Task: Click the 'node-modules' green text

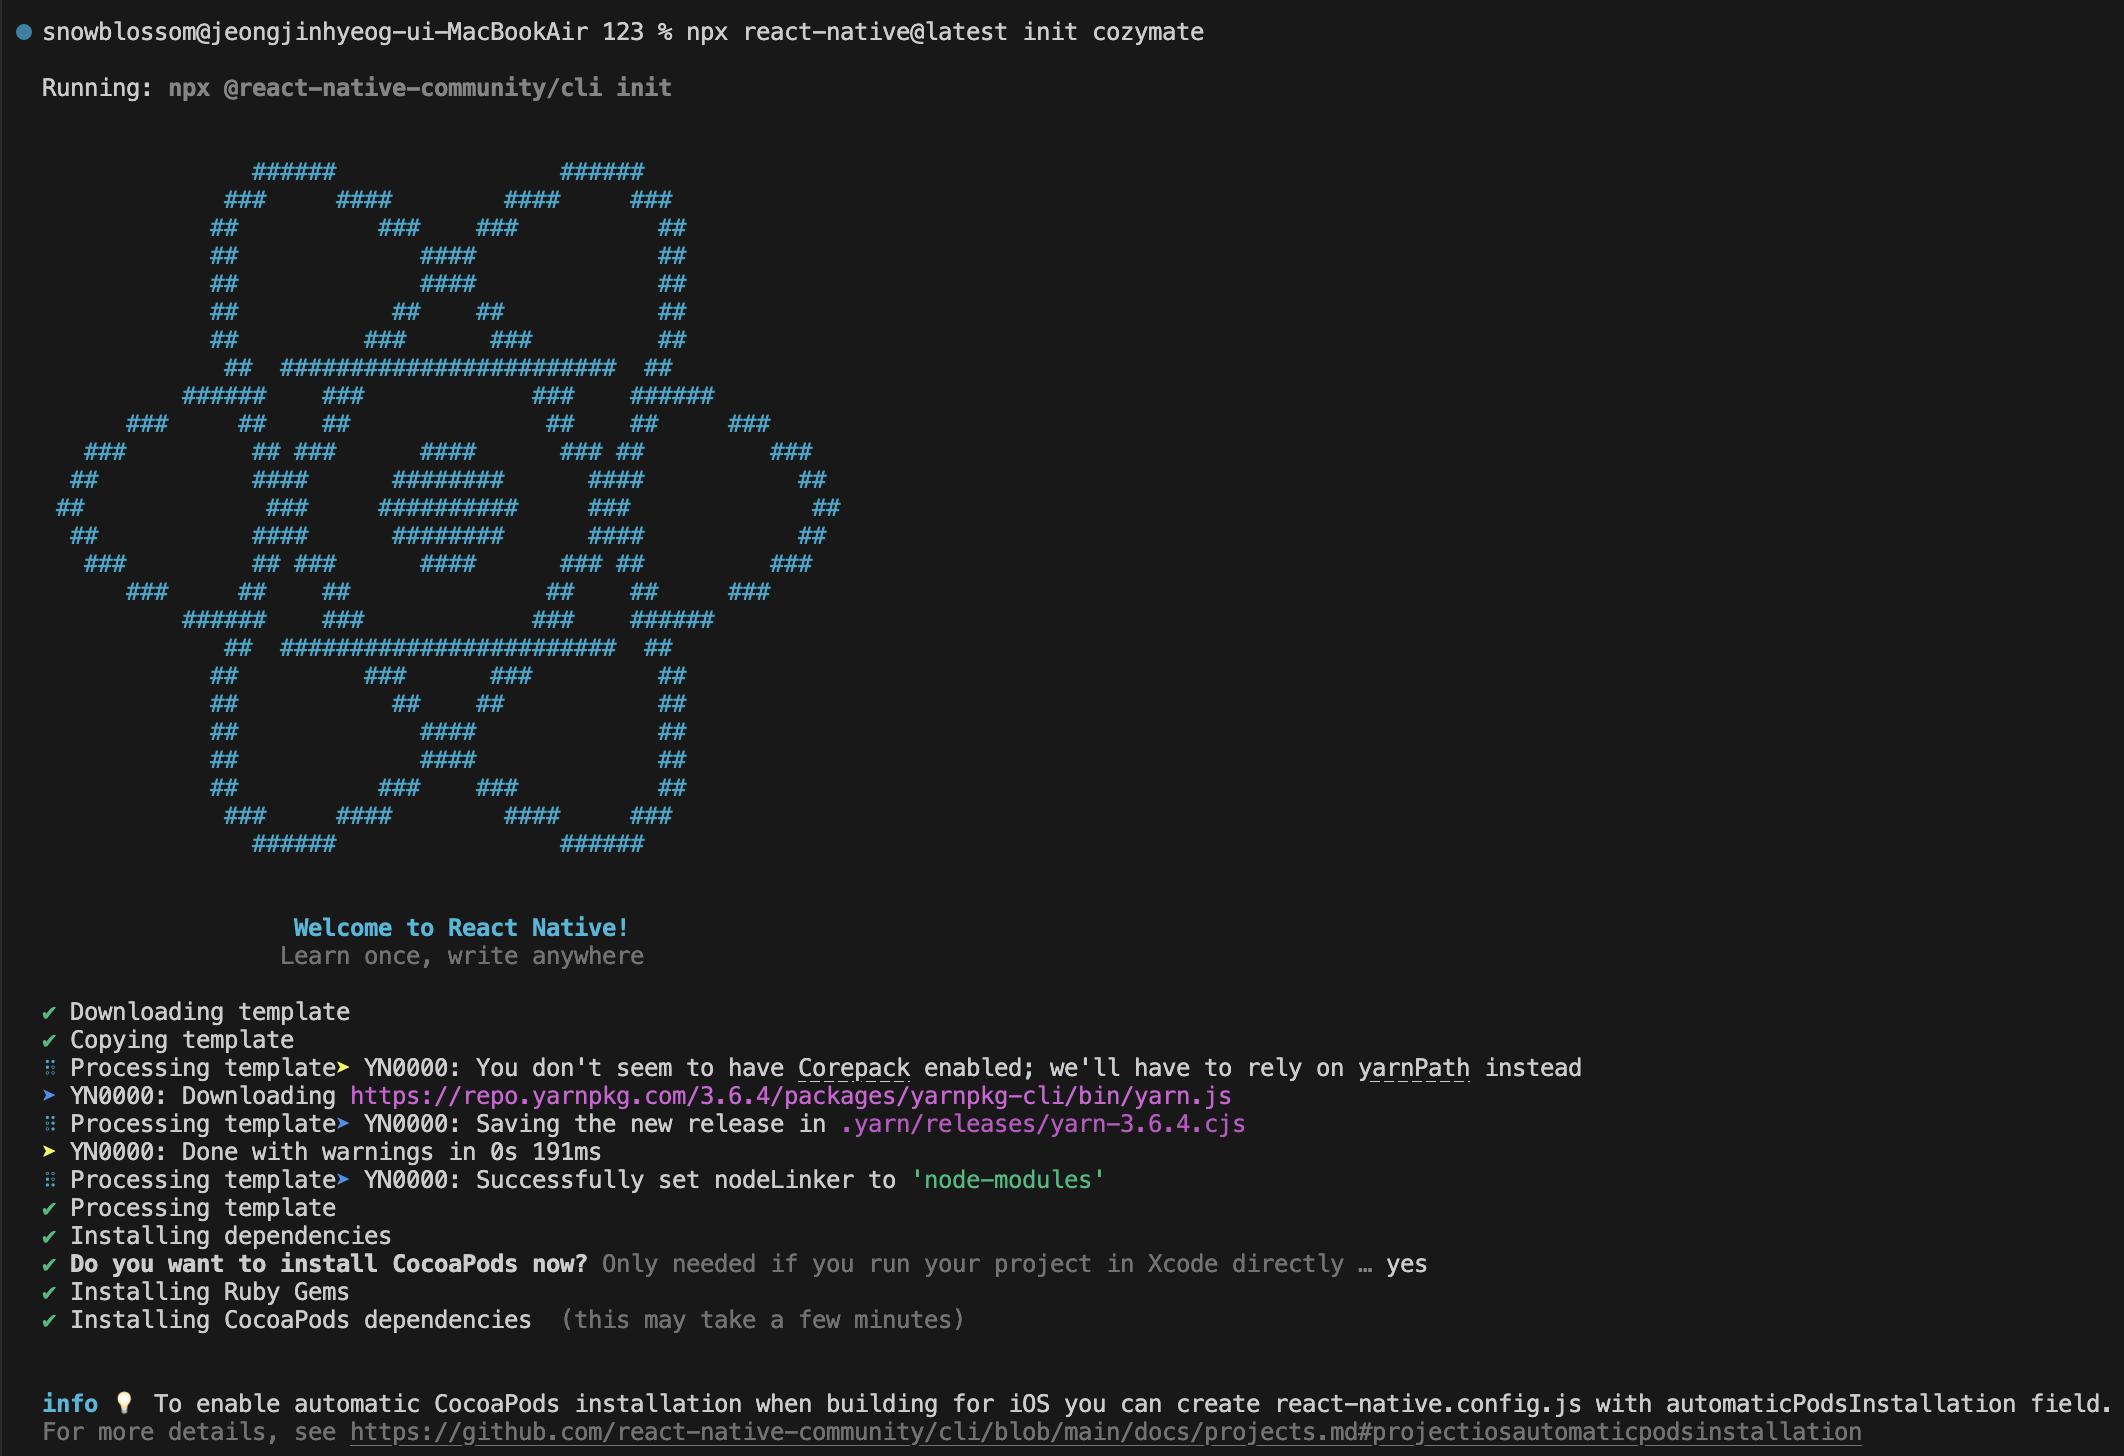Action: click(x=1007, y=1180)
